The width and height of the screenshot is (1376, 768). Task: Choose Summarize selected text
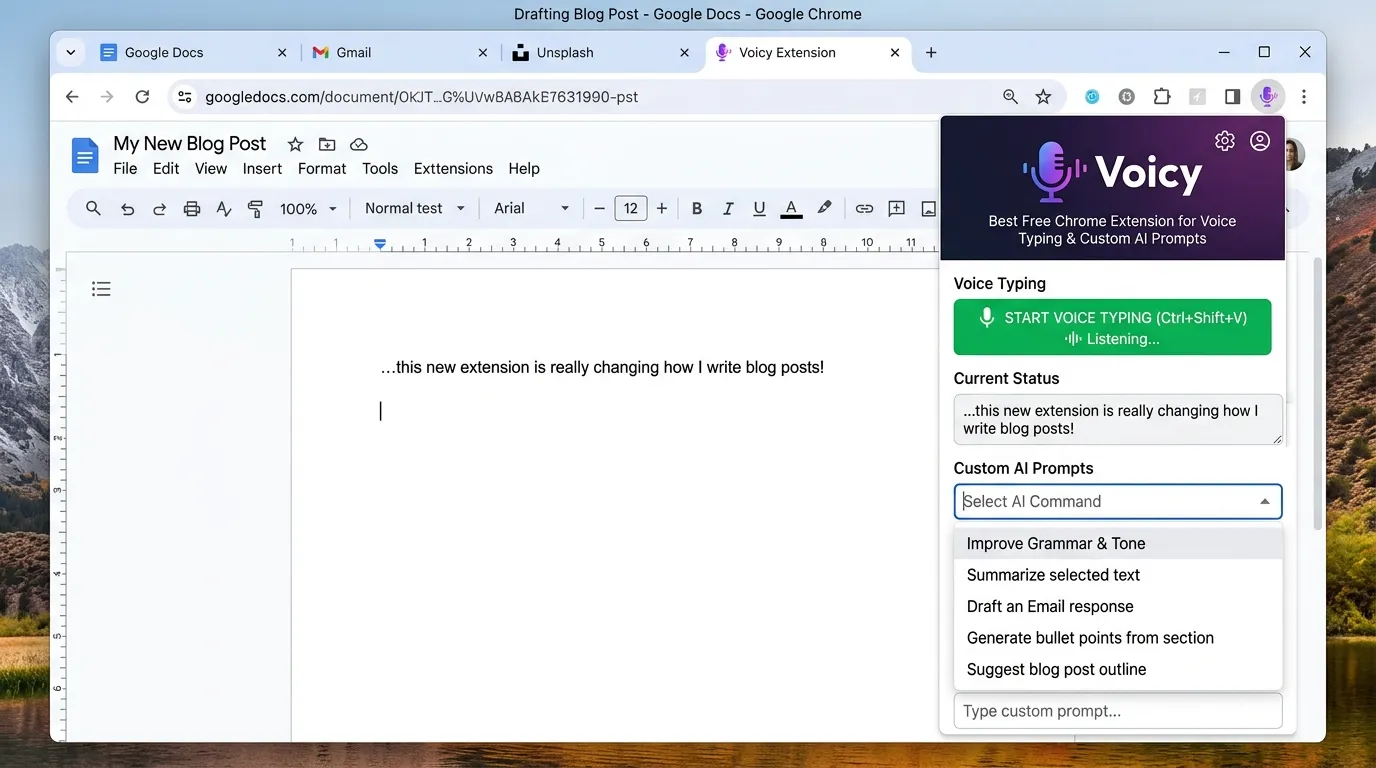1118,575
